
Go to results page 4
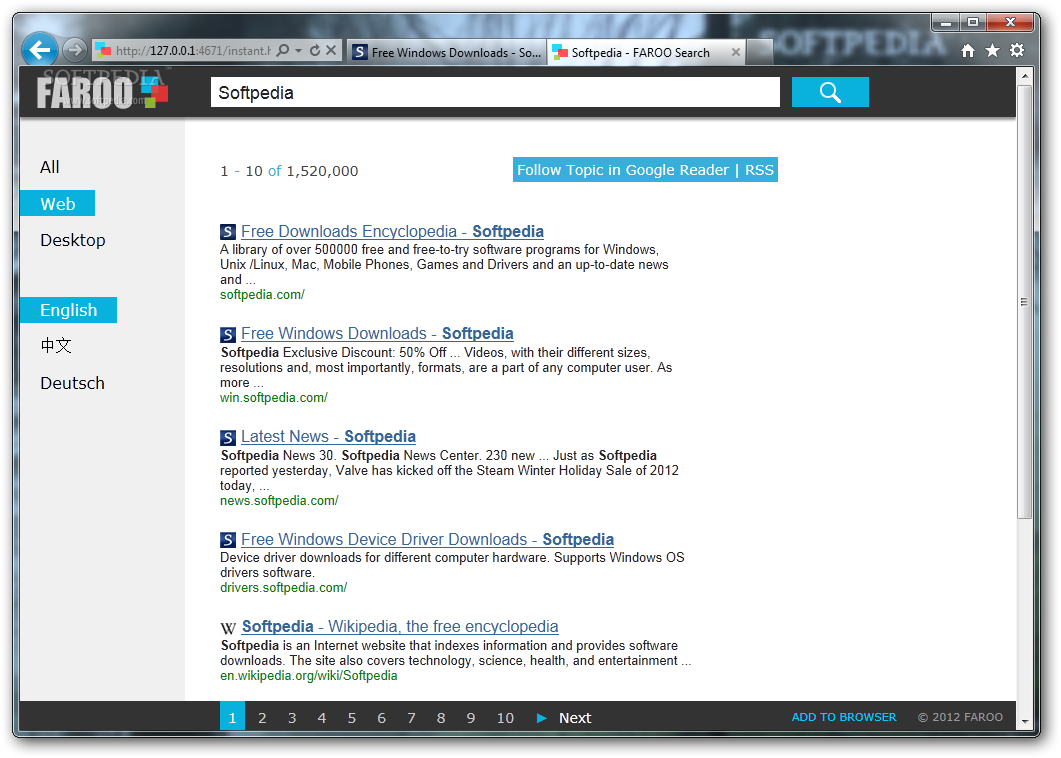tap(321, 718)
